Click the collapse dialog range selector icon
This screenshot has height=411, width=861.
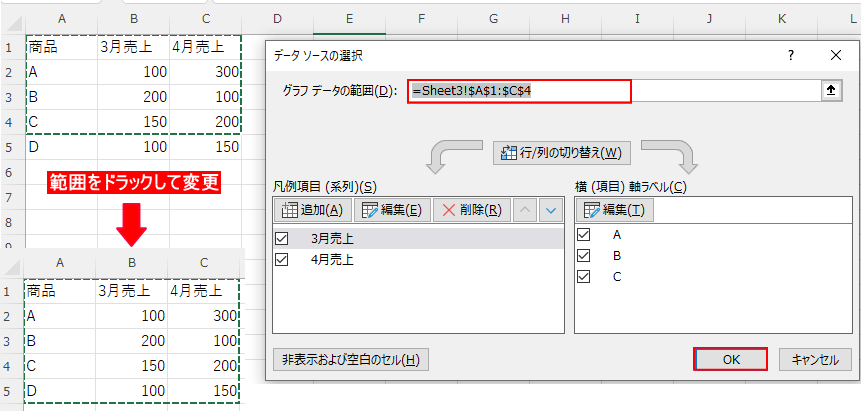831,92
